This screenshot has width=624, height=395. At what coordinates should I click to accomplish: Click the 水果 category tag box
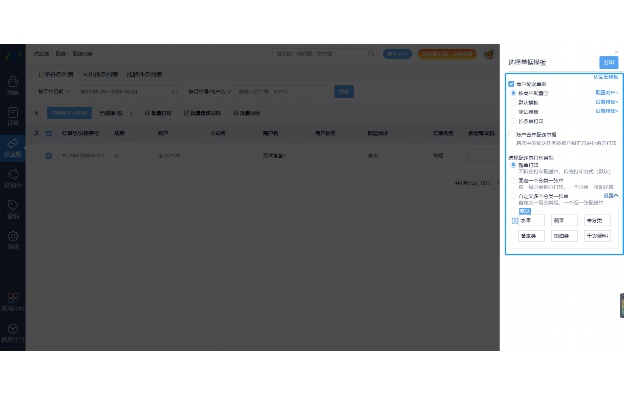pos(531,220)
